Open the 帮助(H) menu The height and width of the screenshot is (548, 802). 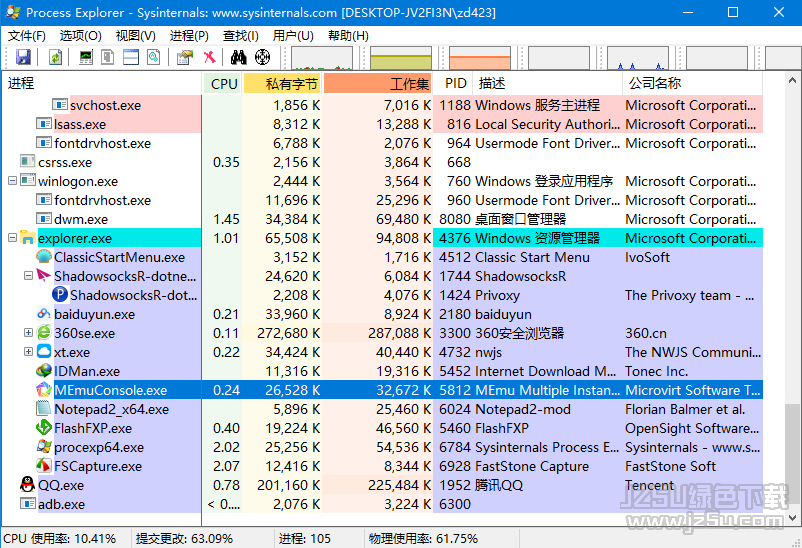point(348,36)
